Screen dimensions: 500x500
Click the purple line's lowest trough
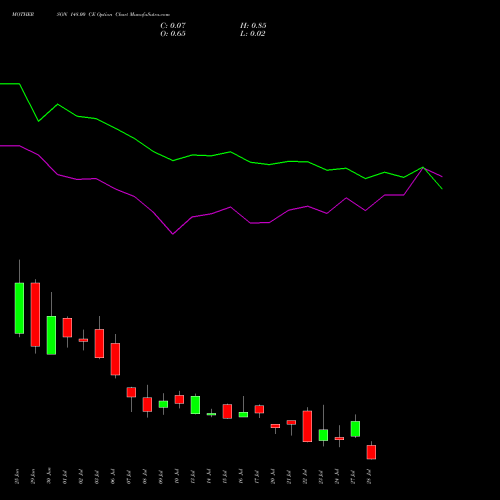click(173, 234)
